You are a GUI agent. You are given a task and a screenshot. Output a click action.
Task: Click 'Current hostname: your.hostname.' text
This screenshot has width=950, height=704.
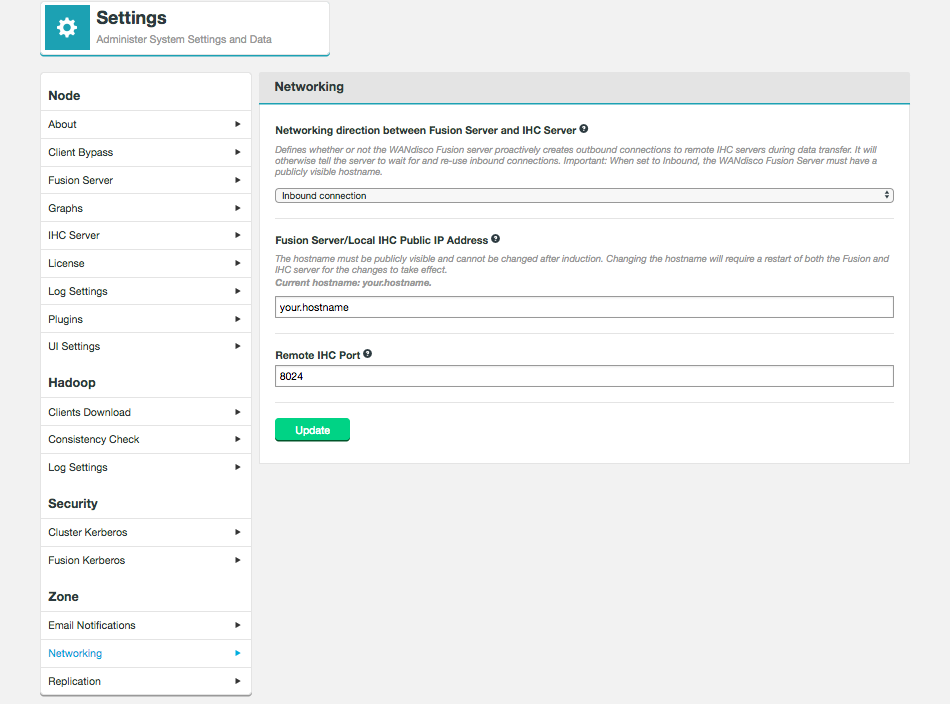[x=353, y=283]
